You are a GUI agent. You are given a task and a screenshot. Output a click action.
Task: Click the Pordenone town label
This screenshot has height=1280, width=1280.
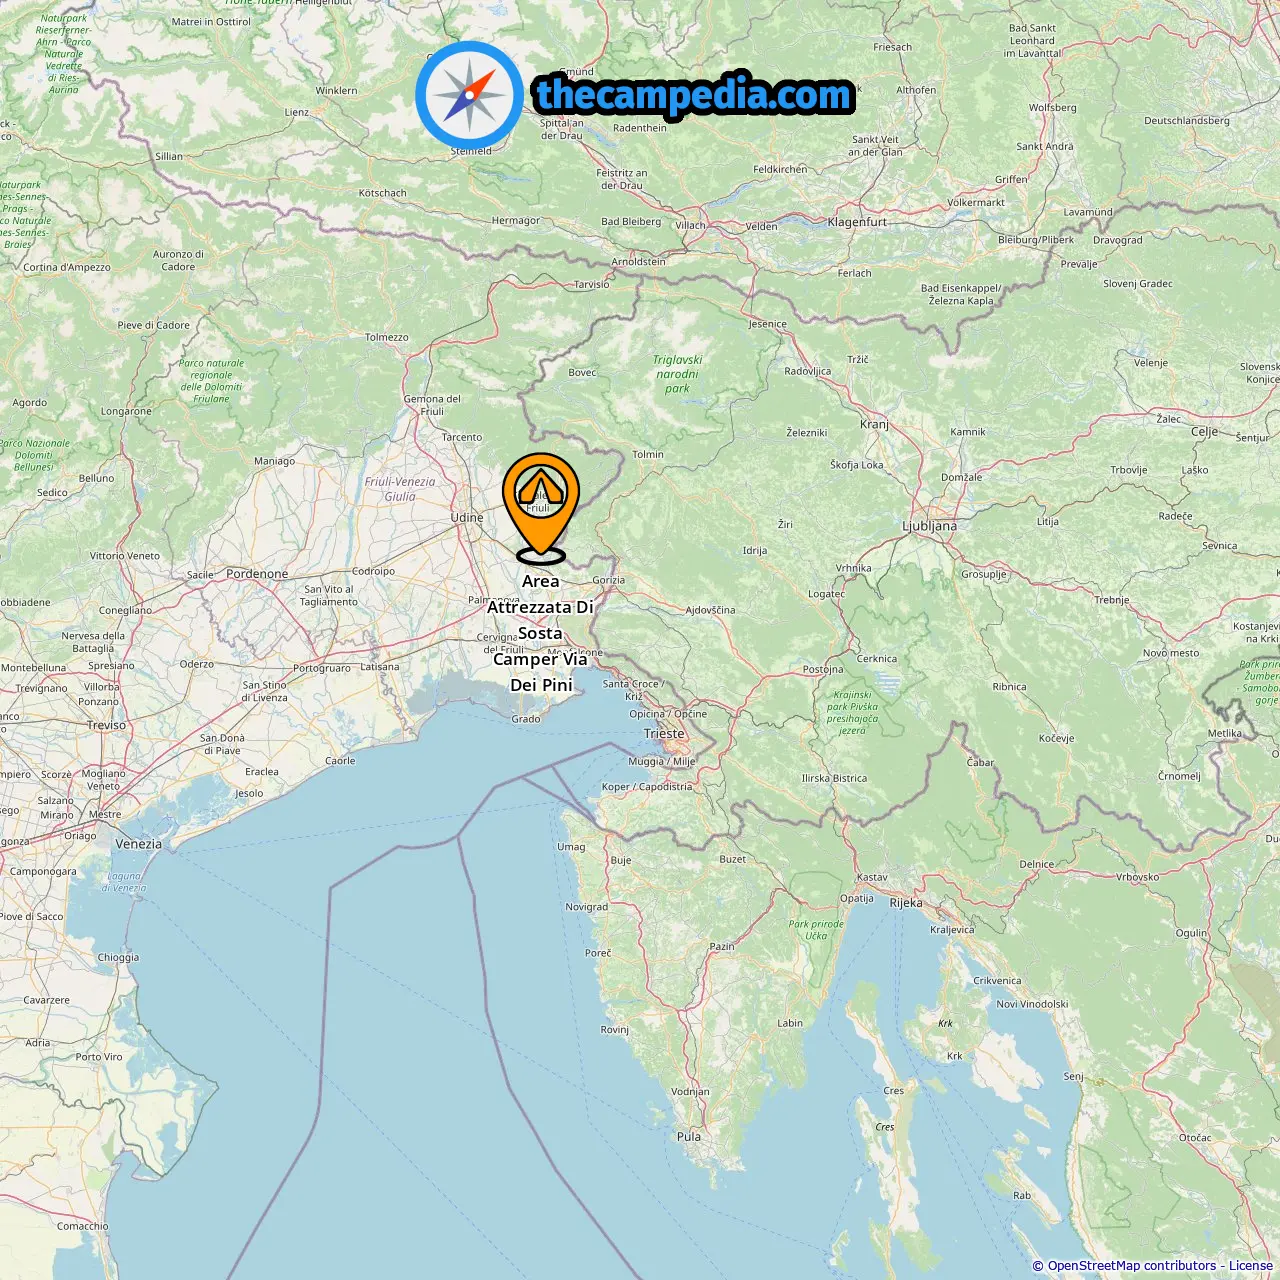[x=257, y=574]
